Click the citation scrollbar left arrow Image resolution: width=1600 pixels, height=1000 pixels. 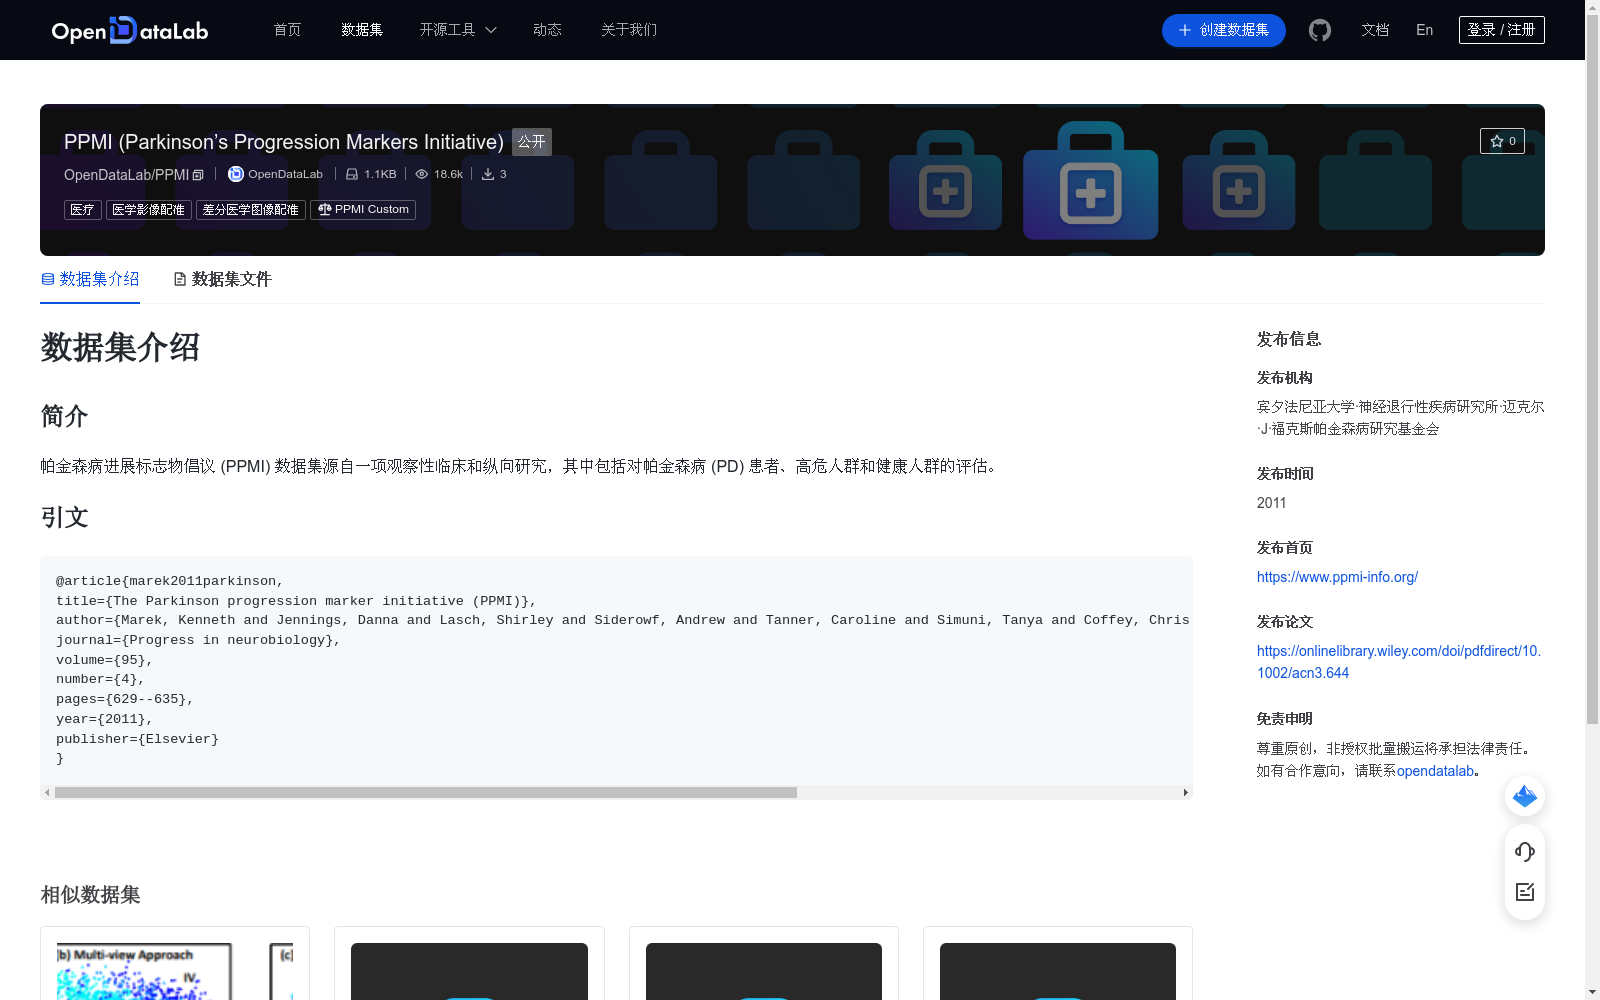[47, 792]
